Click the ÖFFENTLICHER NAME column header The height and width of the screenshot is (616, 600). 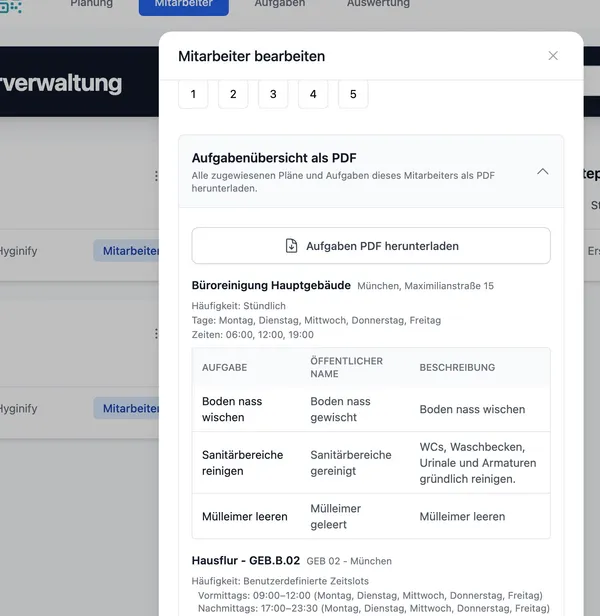click(x=347, y=367)
